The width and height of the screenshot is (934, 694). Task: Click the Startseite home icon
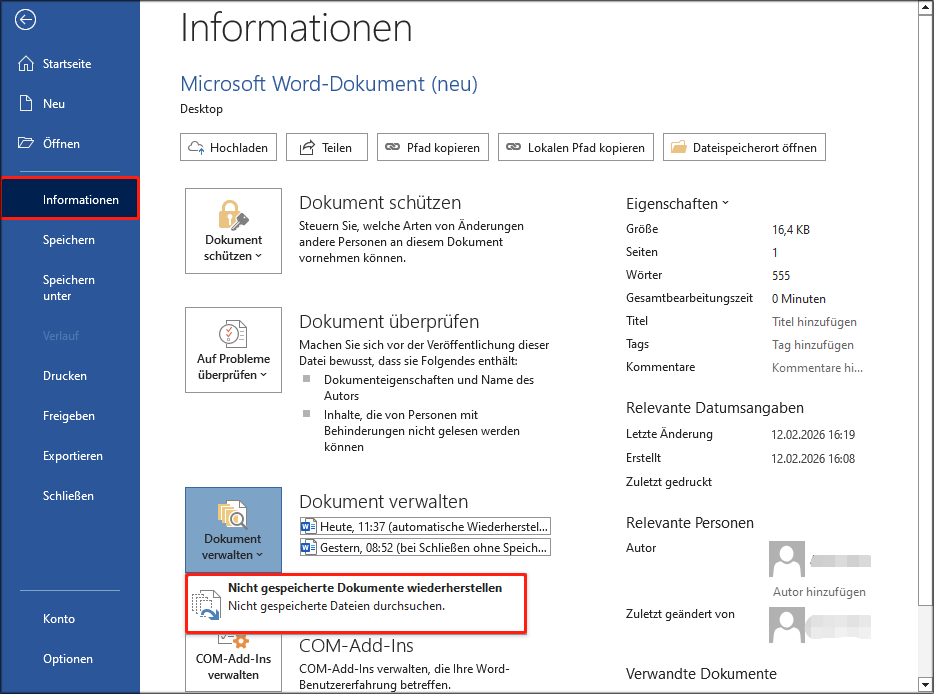click(x=26, y=63)
